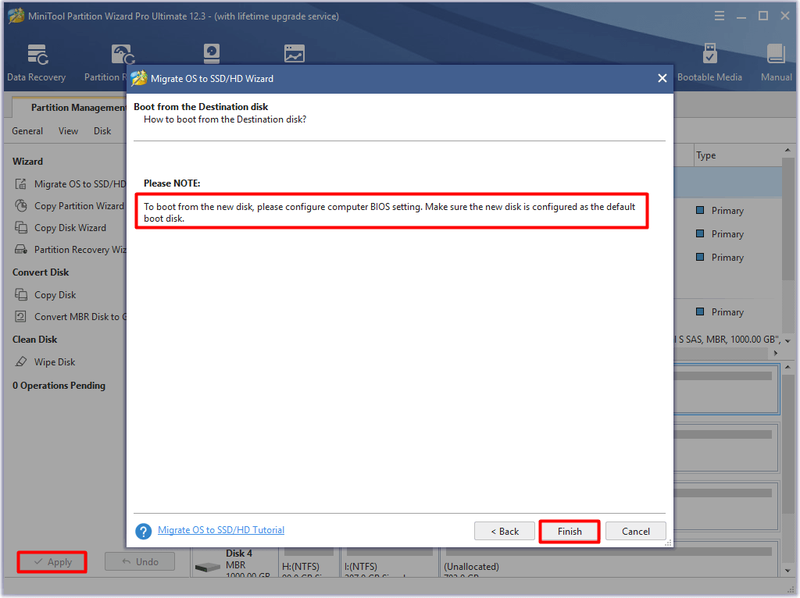800x598 pixels.
Task: Open the hamburger menu in title bar
Action: (719, 16)
